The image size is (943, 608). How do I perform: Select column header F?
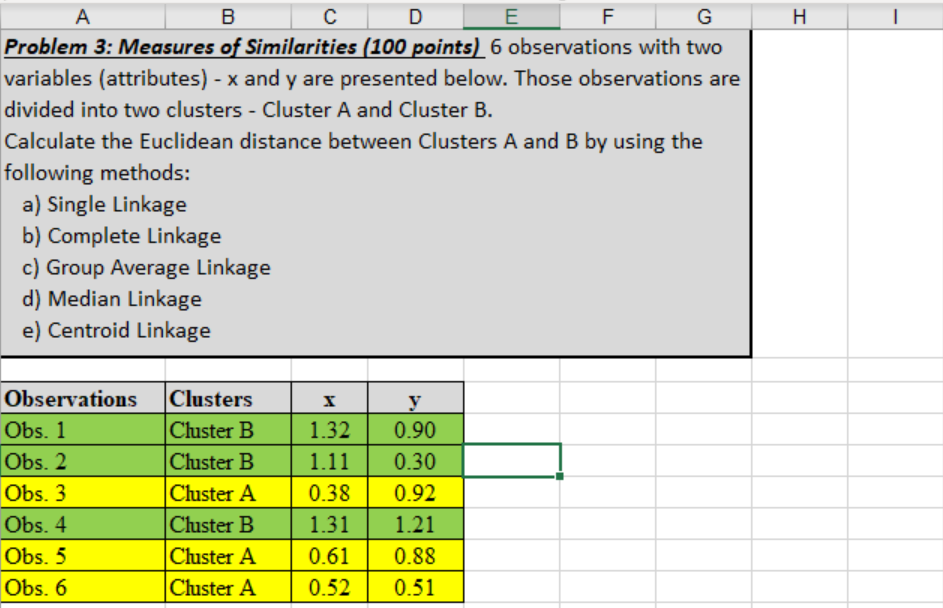(607, 16)
